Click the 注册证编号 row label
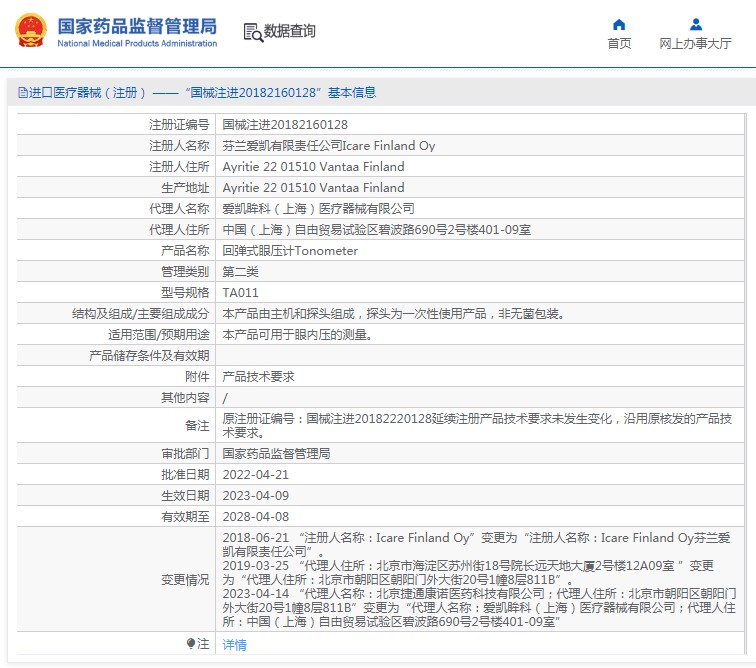This screenshot has width=756, height=668. pos(179,125)
